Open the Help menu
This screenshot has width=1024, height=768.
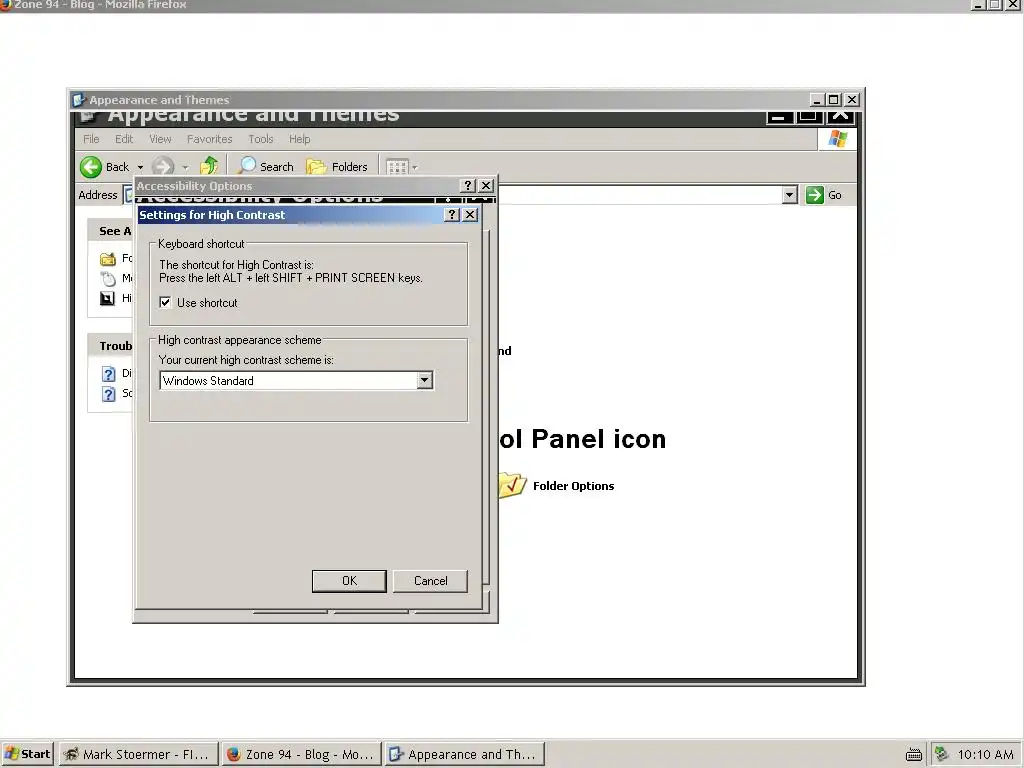pos(300,139)
